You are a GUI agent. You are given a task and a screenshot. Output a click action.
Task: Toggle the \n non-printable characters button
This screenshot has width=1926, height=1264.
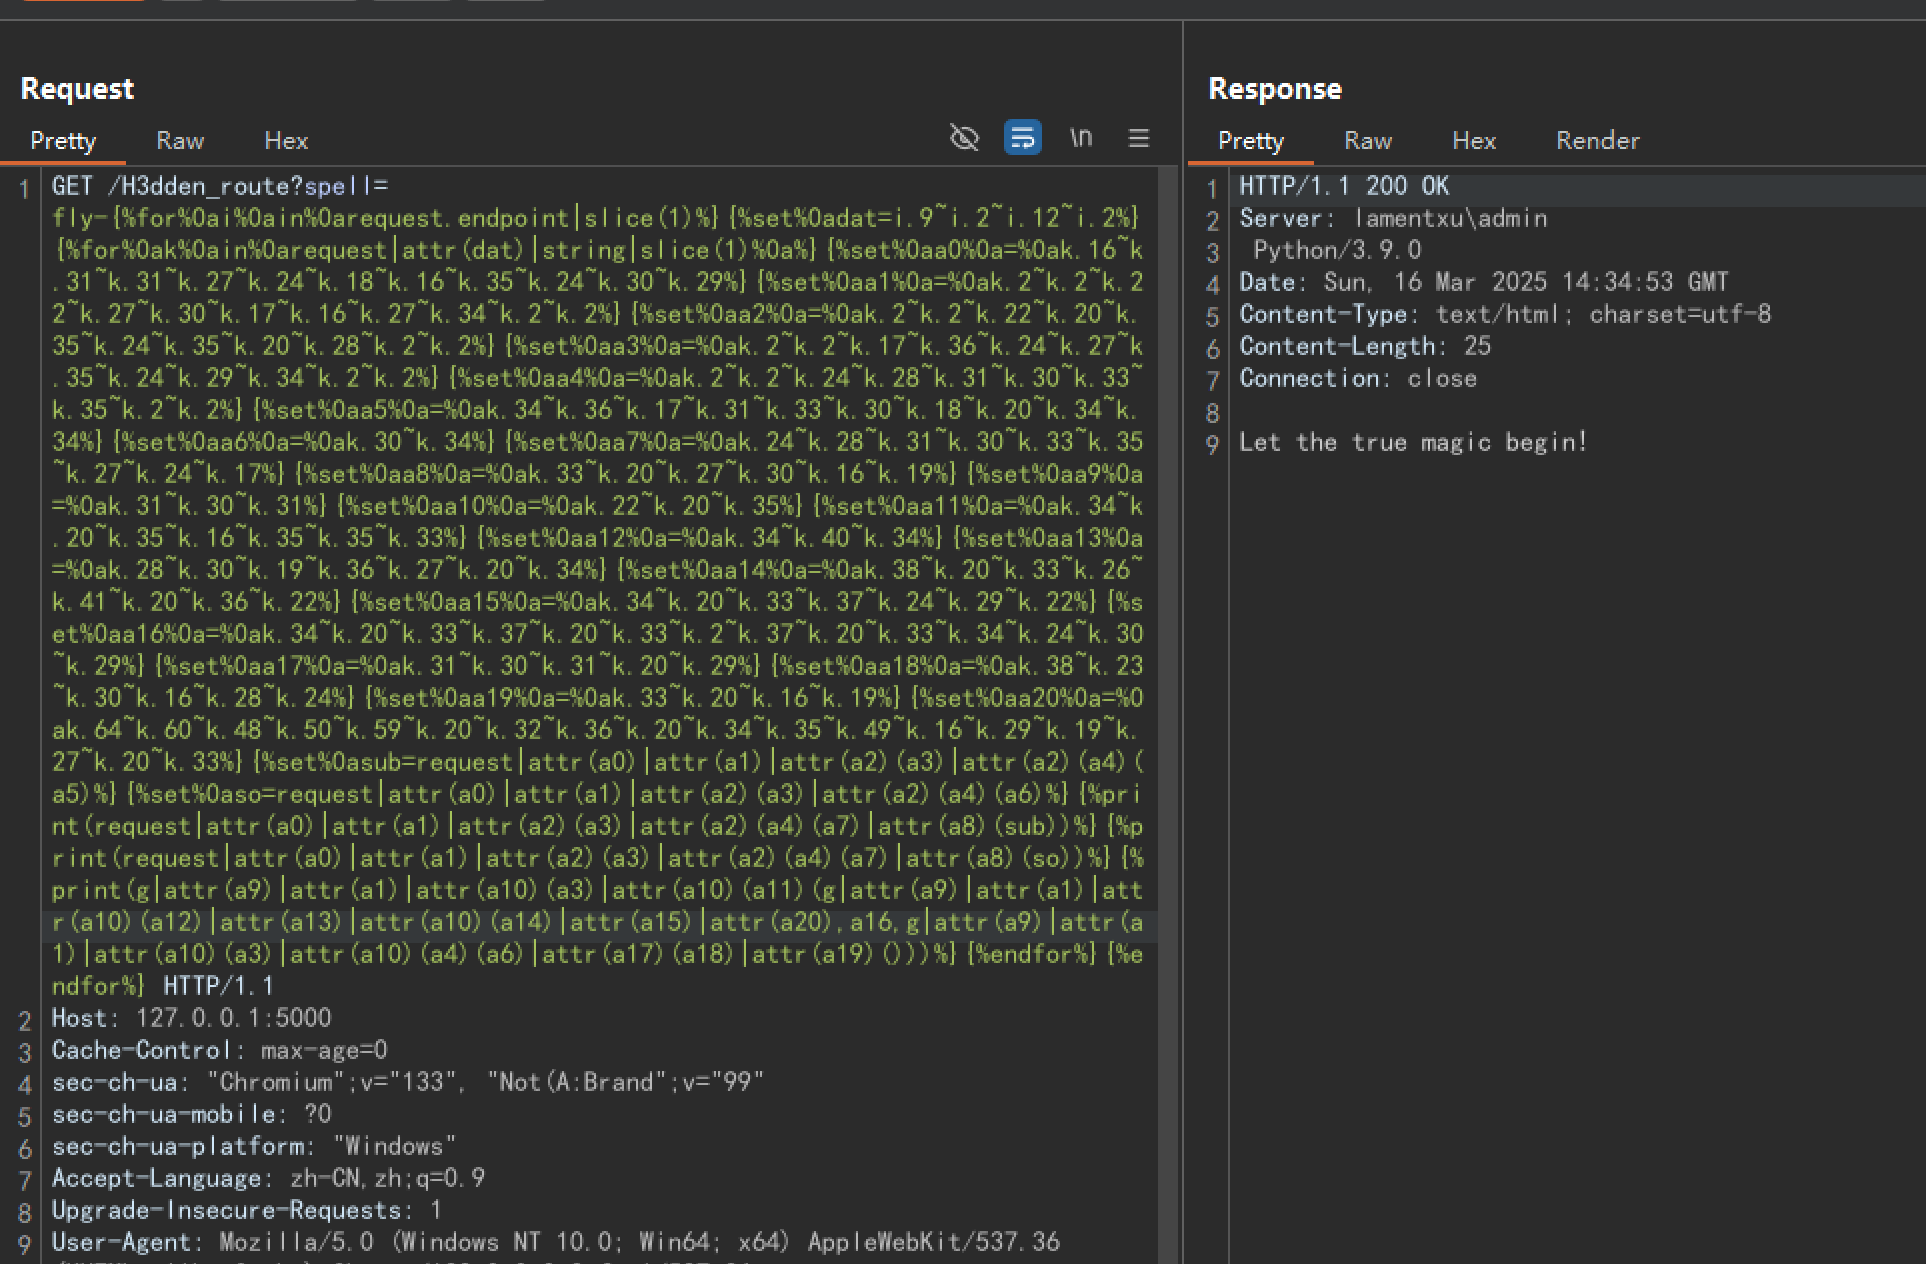click(1081, 138)
